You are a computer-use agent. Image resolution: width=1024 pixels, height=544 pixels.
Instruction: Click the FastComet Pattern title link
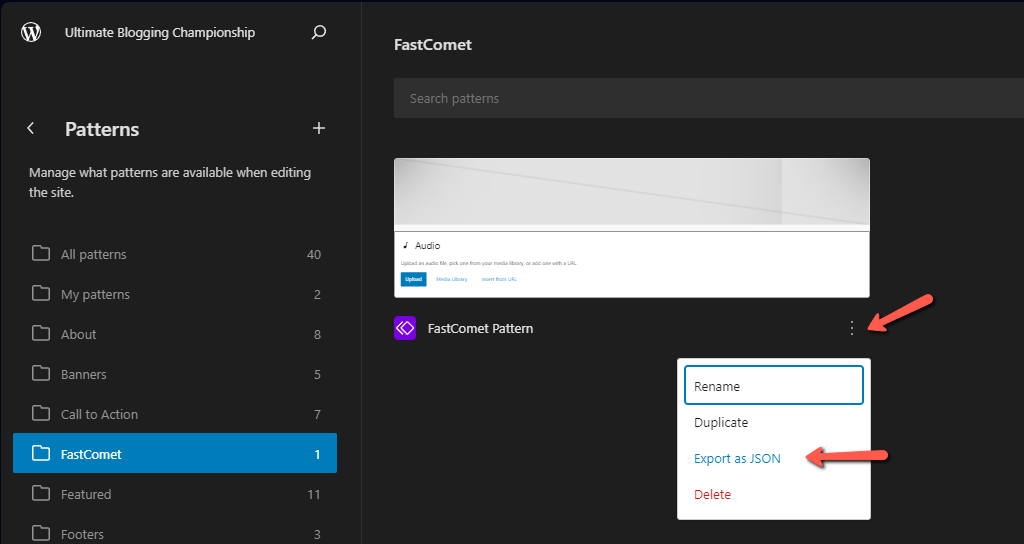[x=480, y=328]
